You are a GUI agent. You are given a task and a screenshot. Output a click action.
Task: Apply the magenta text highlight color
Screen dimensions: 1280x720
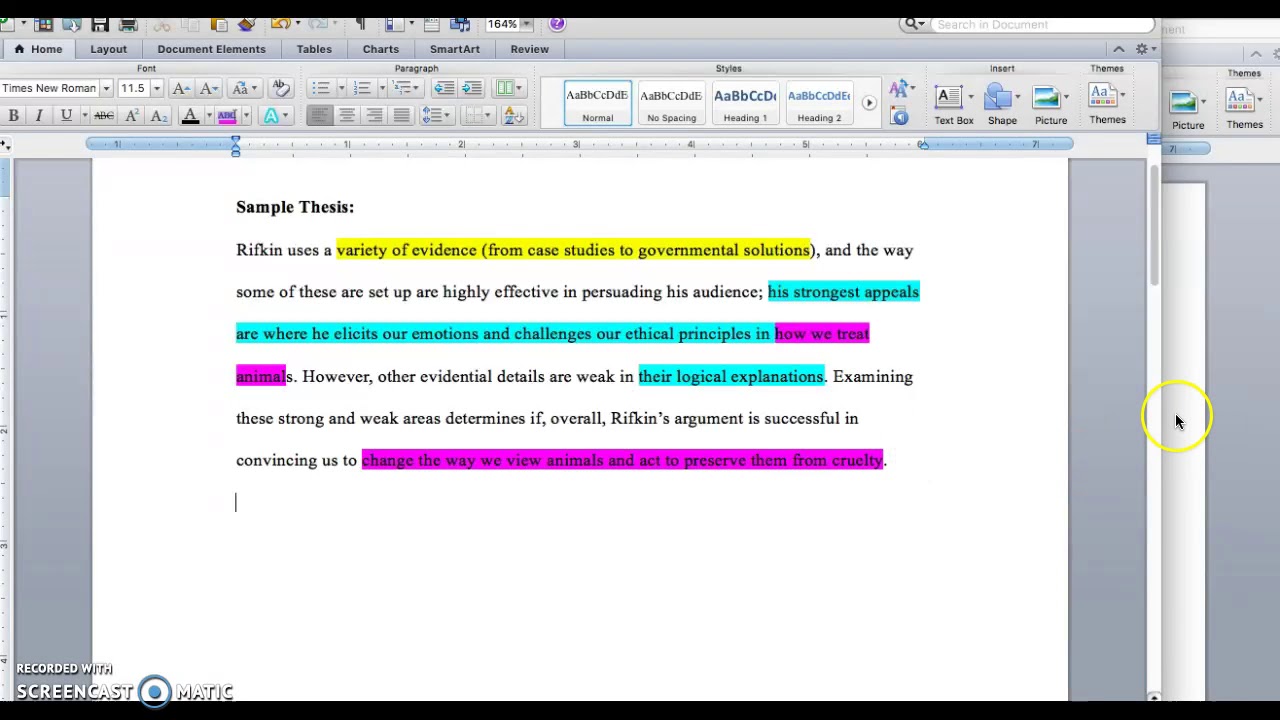(x=227, y=116)
